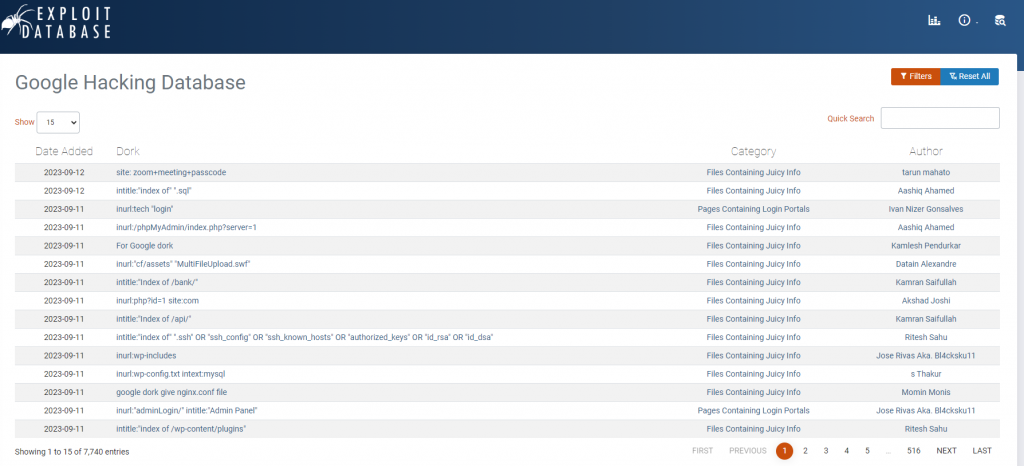Click category of zoom+meeting+passcode row
1024x466 pixels.
tap(754, 172)
